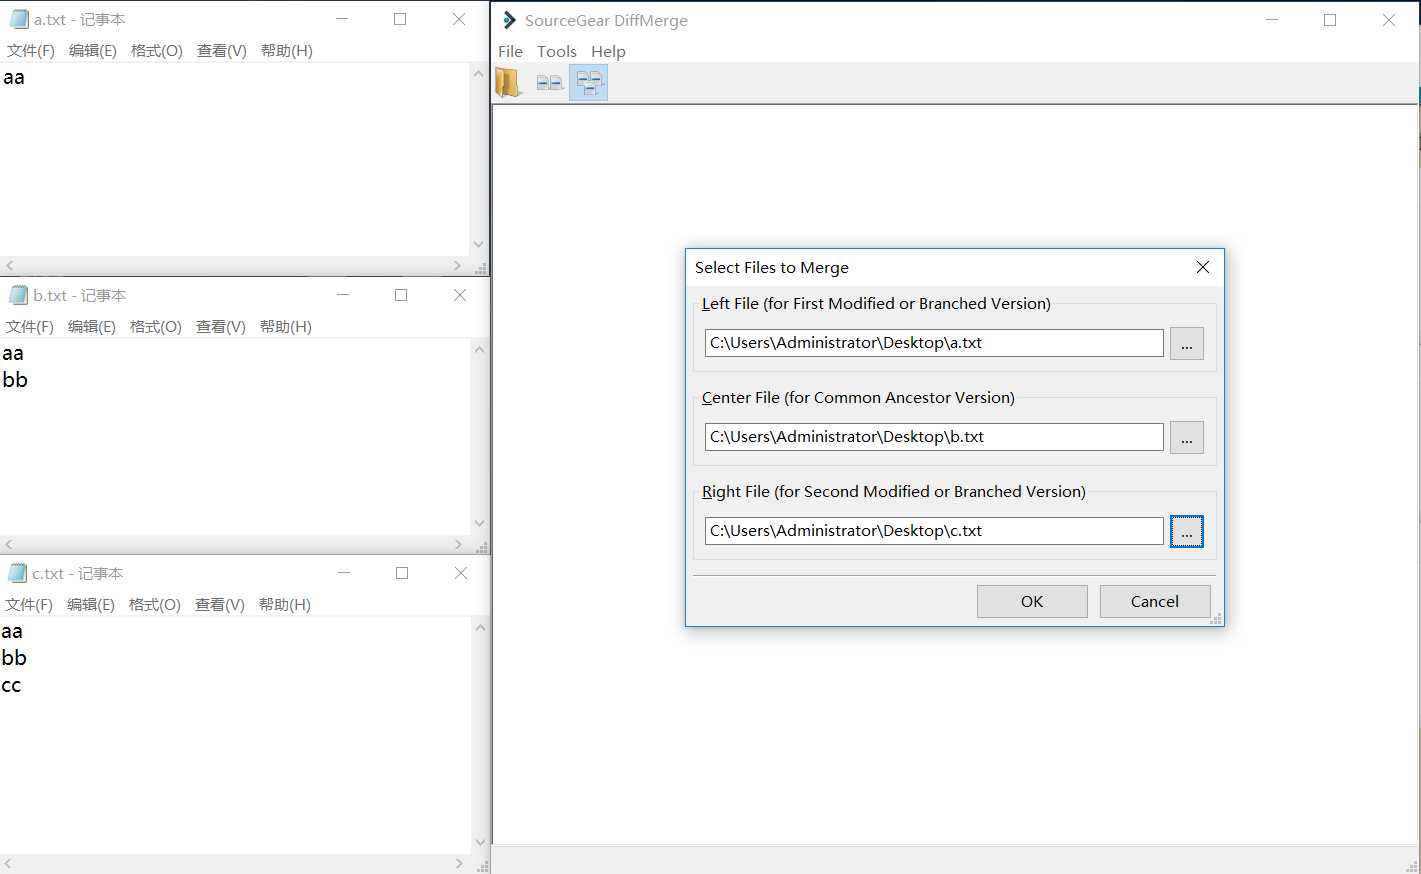Click Cancel in Select Files to Merge
The image size is (1421, 874).
tap(1155, 601)
